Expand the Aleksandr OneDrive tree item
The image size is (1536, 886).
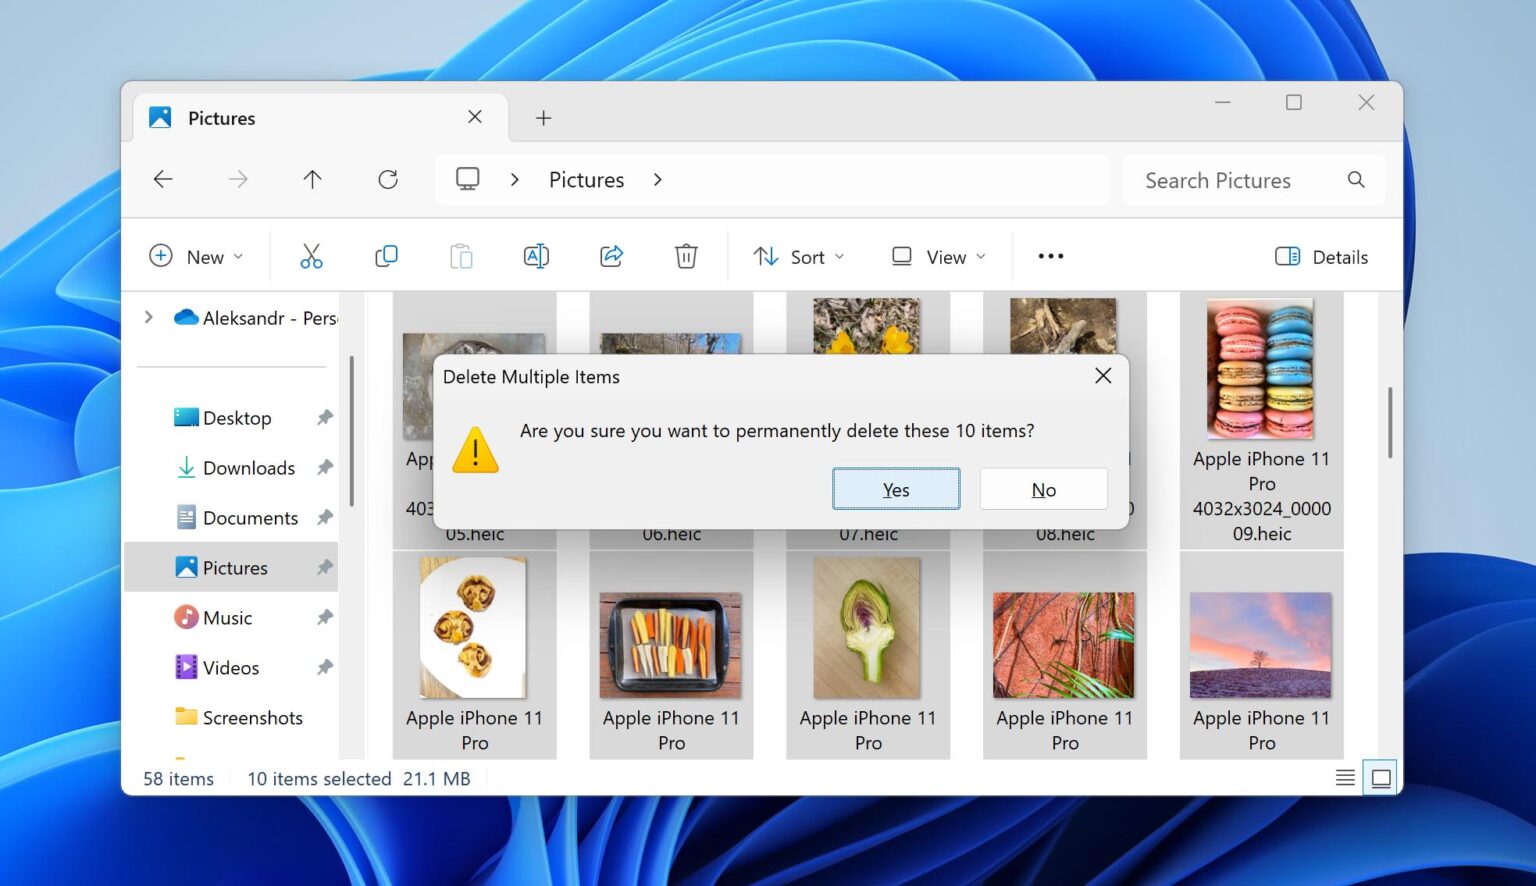point(148,317)
